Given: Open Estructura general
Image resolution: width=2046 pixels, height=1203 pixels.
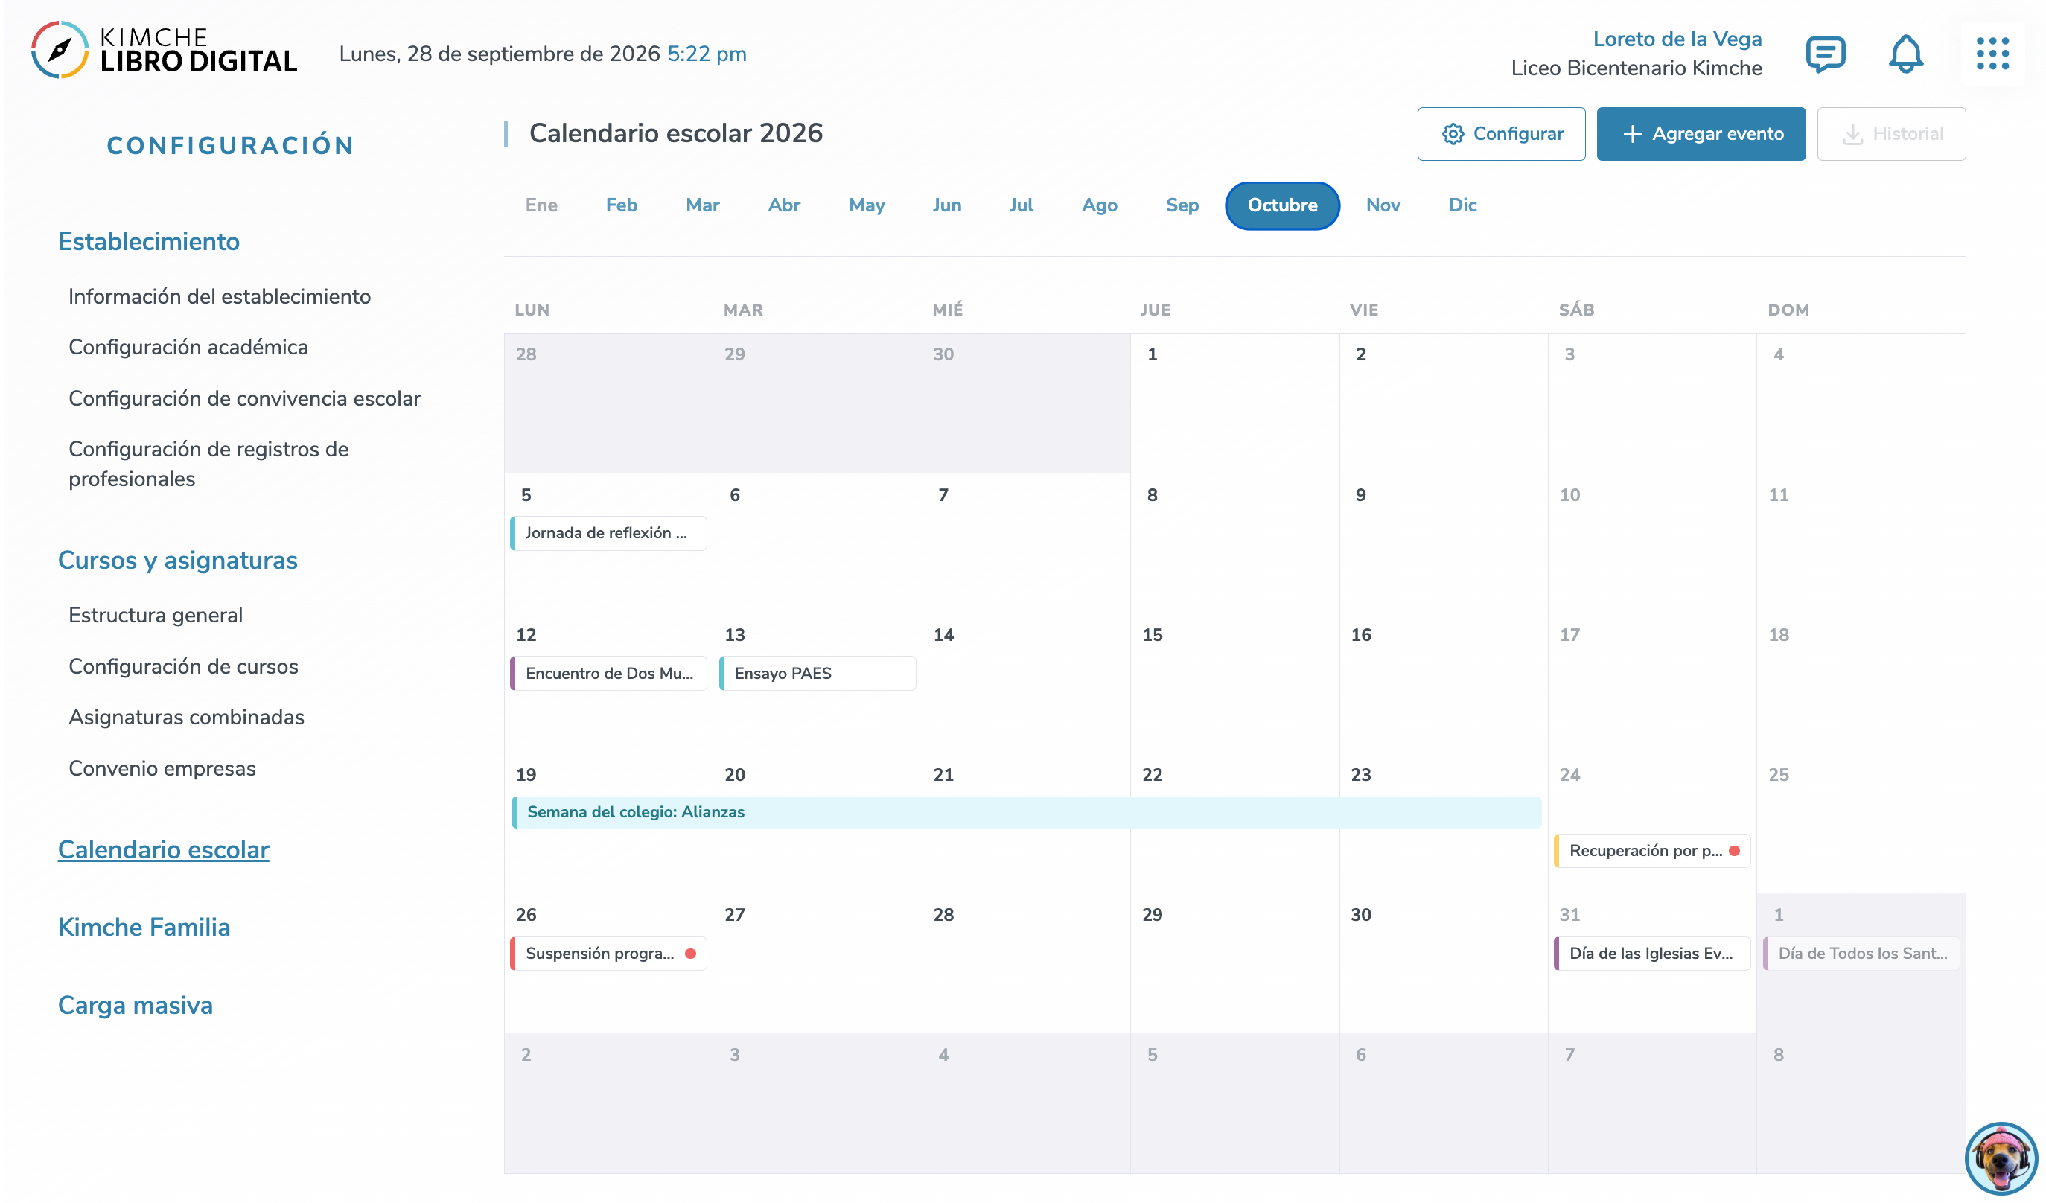Looking at the screenshot, I should click(x=155, y=615).
